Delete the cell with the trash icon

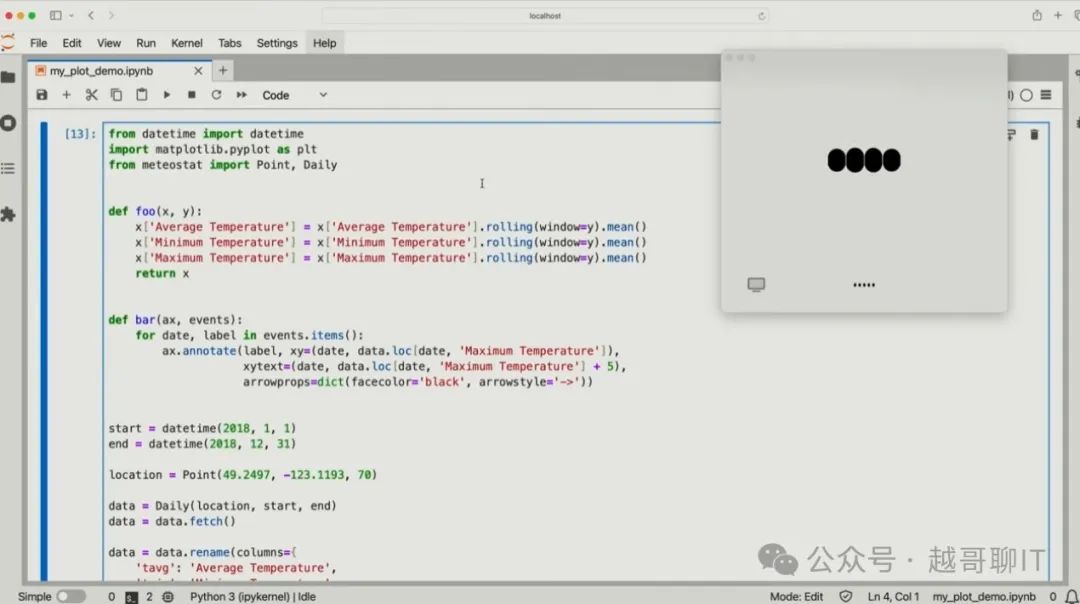1034,134
